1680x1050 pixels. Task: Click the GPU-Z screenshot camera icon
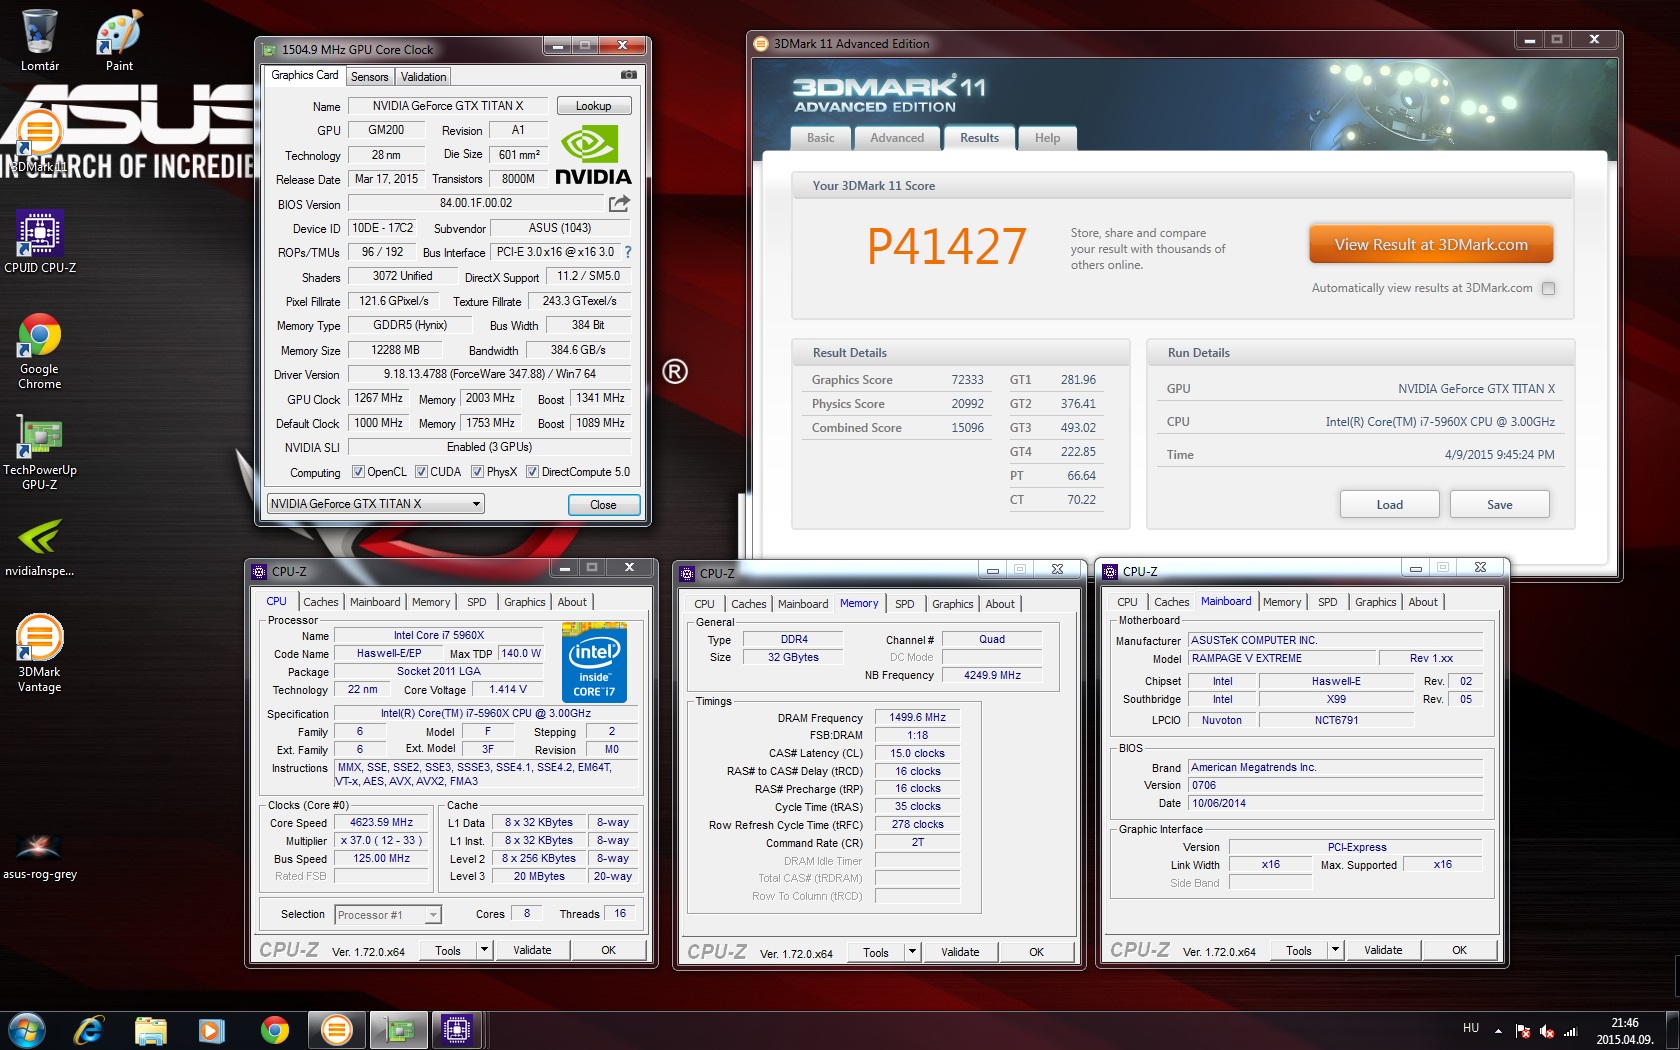(628, 75)
